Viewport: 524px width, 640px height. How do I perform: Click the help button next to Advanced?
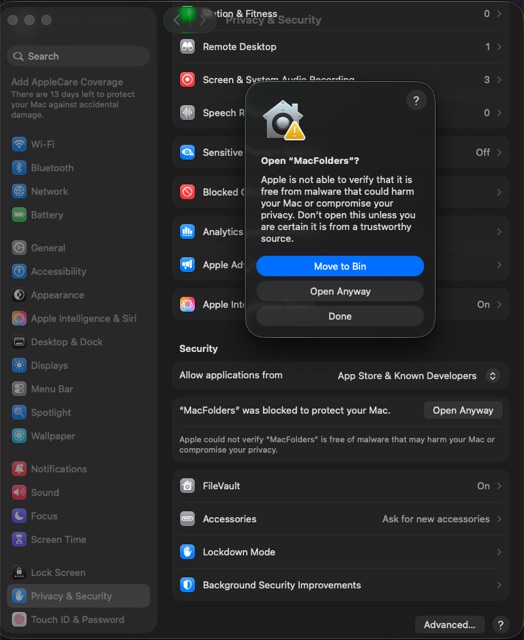tap(501, 624)
